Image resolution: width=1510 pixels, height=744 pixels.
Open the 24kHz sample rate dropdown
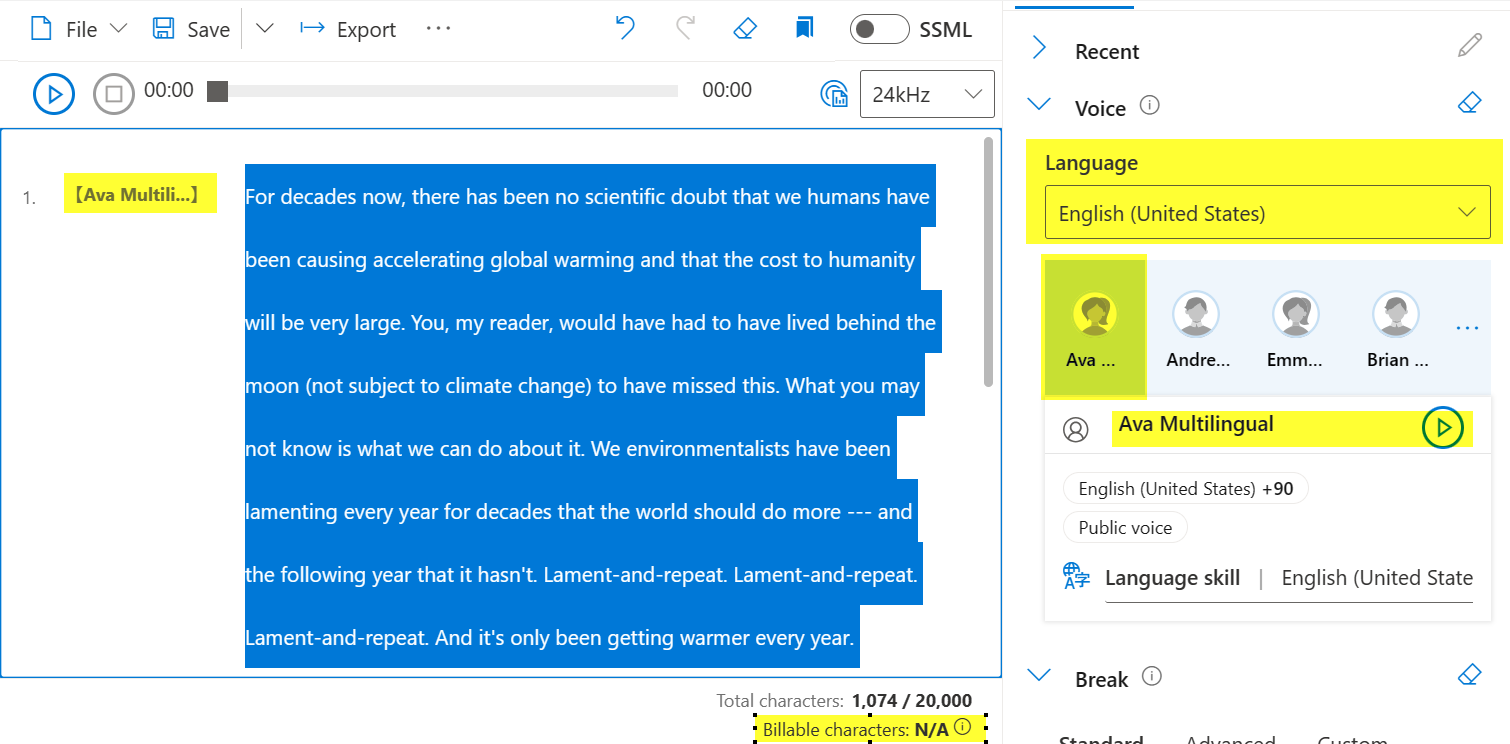927,94
